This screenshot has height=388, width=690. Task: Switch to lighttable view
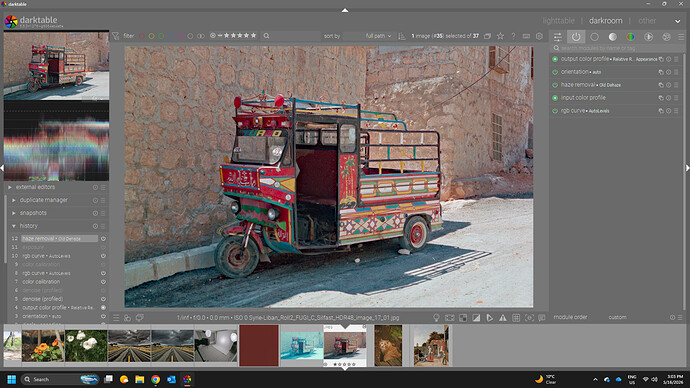558,21
